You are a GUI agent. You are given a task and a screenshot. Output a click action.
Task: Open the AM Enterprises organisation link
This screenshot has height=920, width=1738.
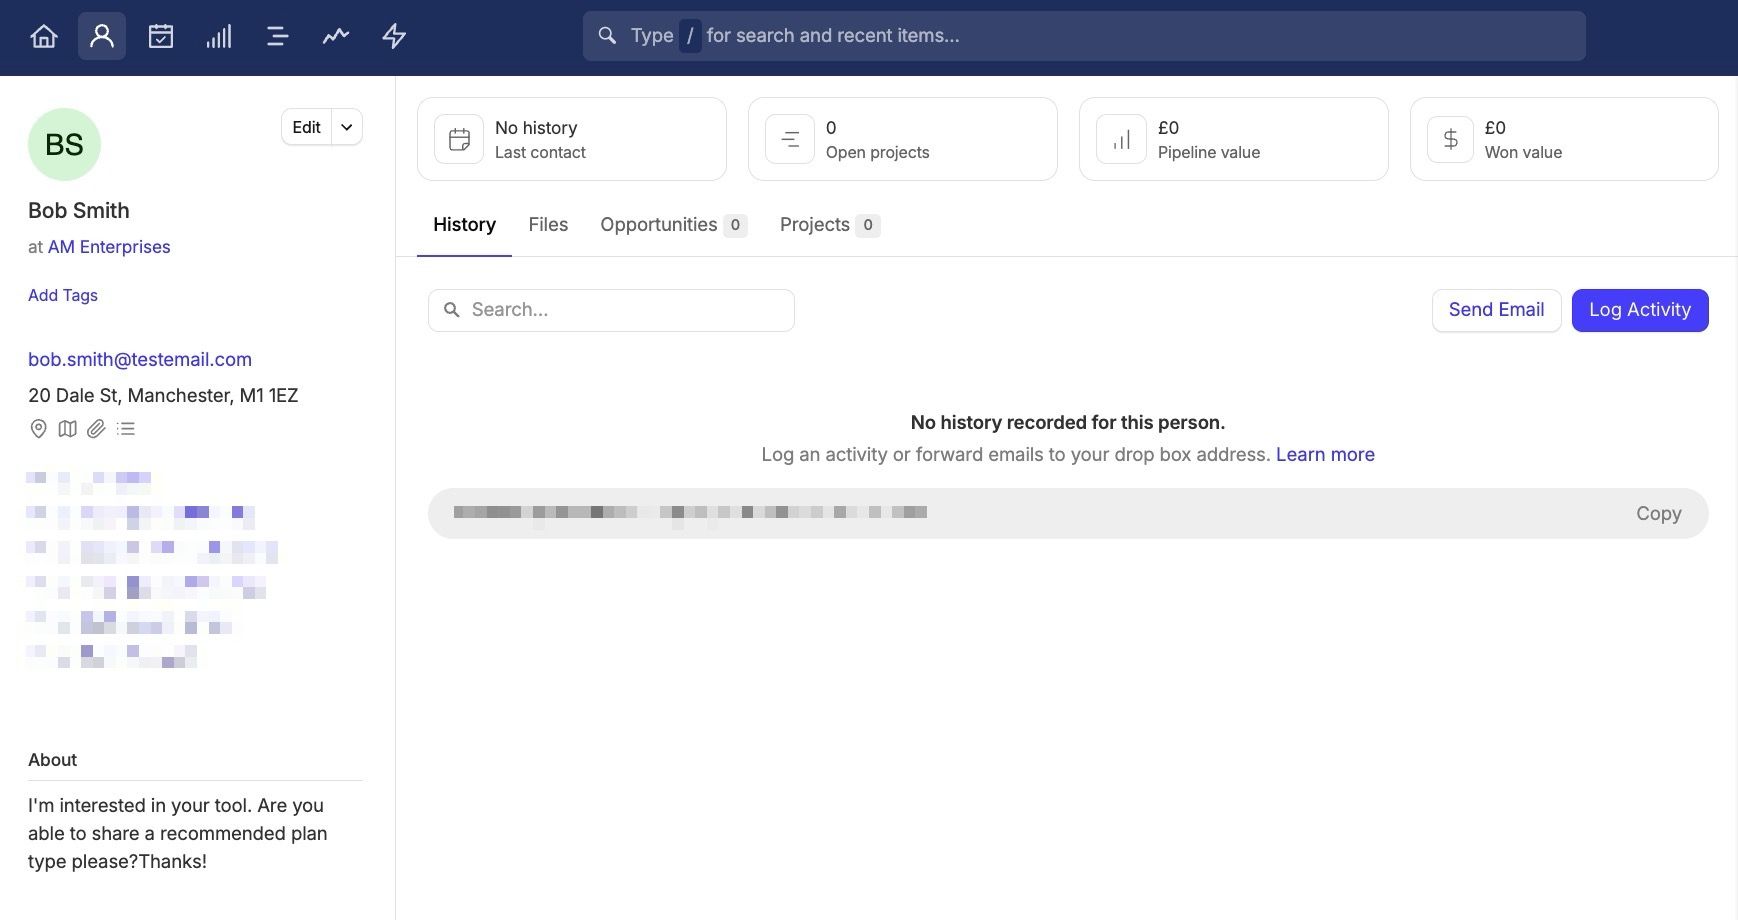pyautogui.click(x=109, y=247)
